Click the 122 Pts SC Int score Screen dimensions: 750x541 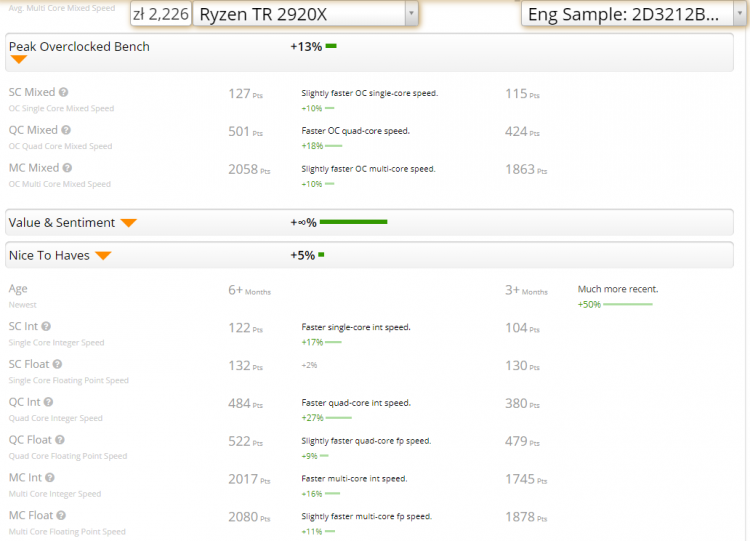point(245,328)
